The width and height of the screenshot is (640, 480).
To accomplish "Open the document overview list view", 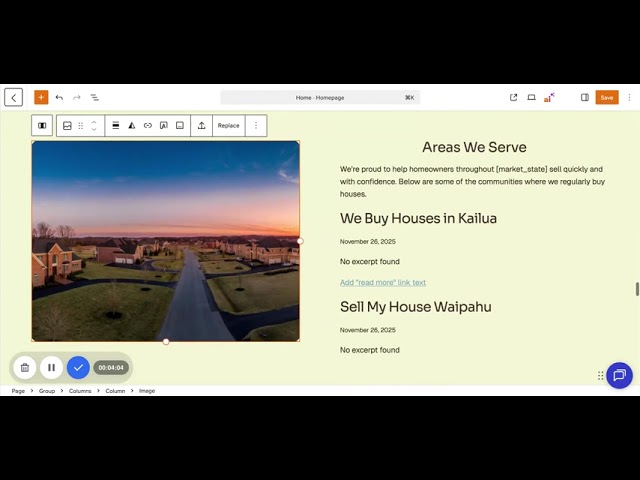I will tap(94, 98).
